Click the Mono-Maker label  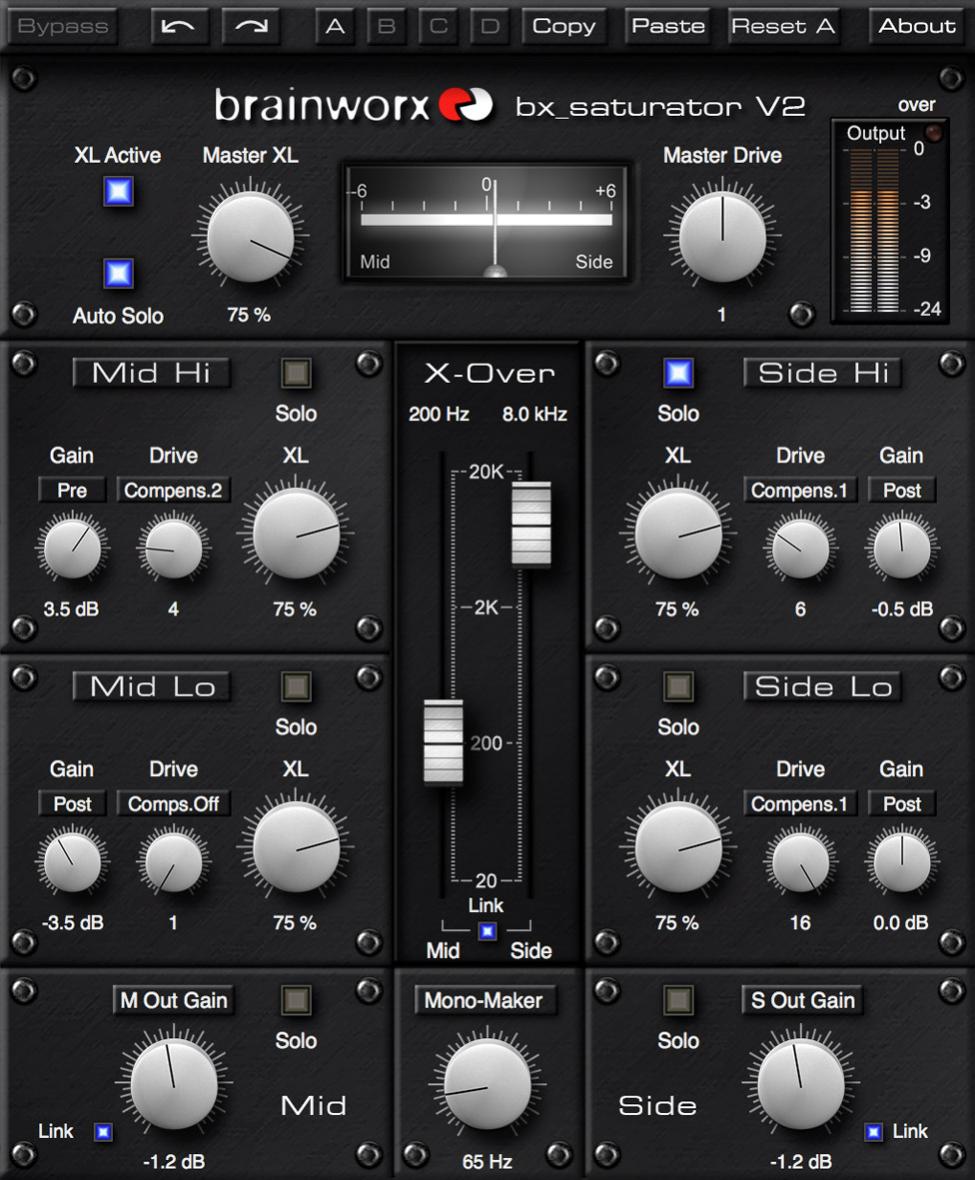point(484,1000)
